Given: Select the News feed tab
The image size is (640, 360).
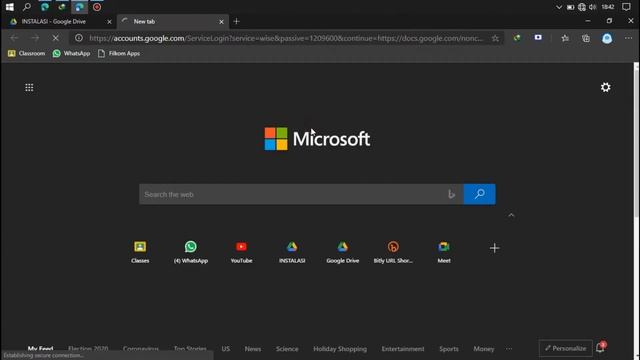Looking at the screenshot, I should [x=253, y=349].
